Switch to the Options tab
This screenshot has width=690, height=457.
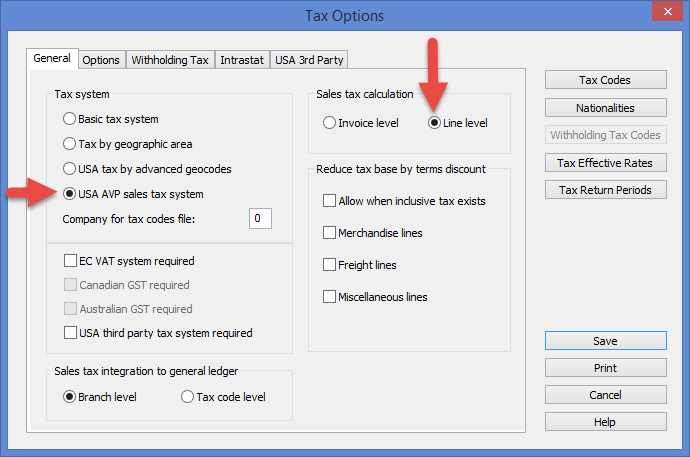[101, 60]
